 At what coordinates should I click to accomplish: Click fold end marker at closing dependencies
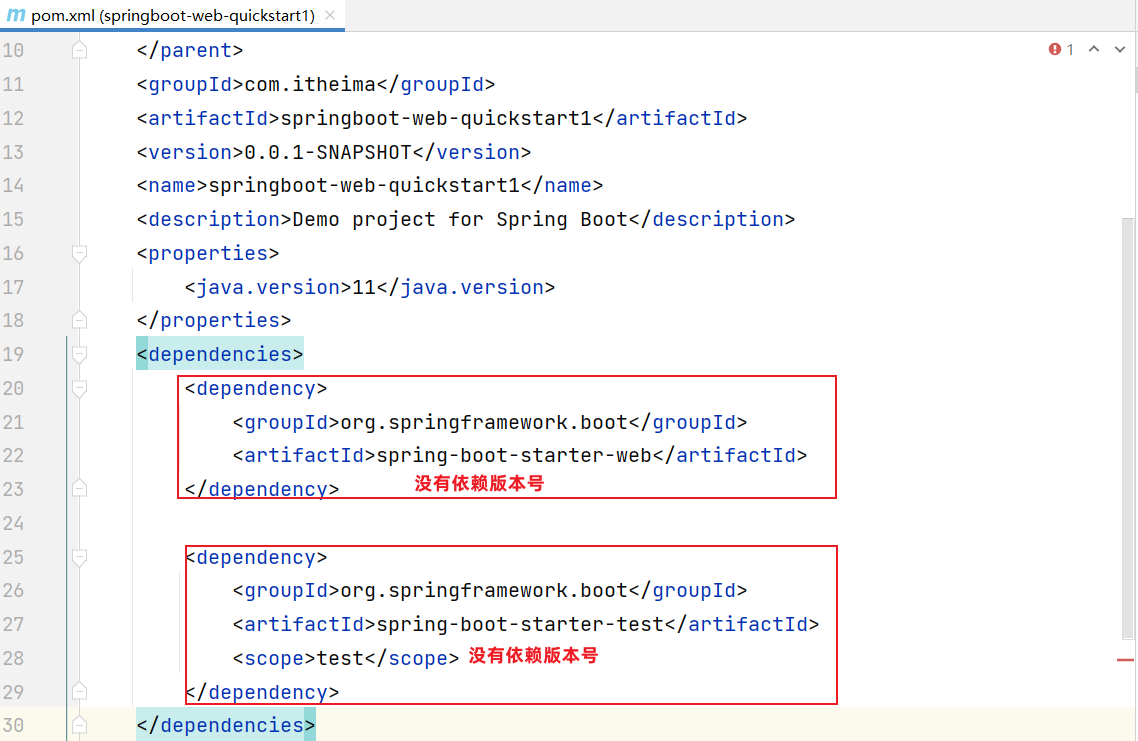80,726
